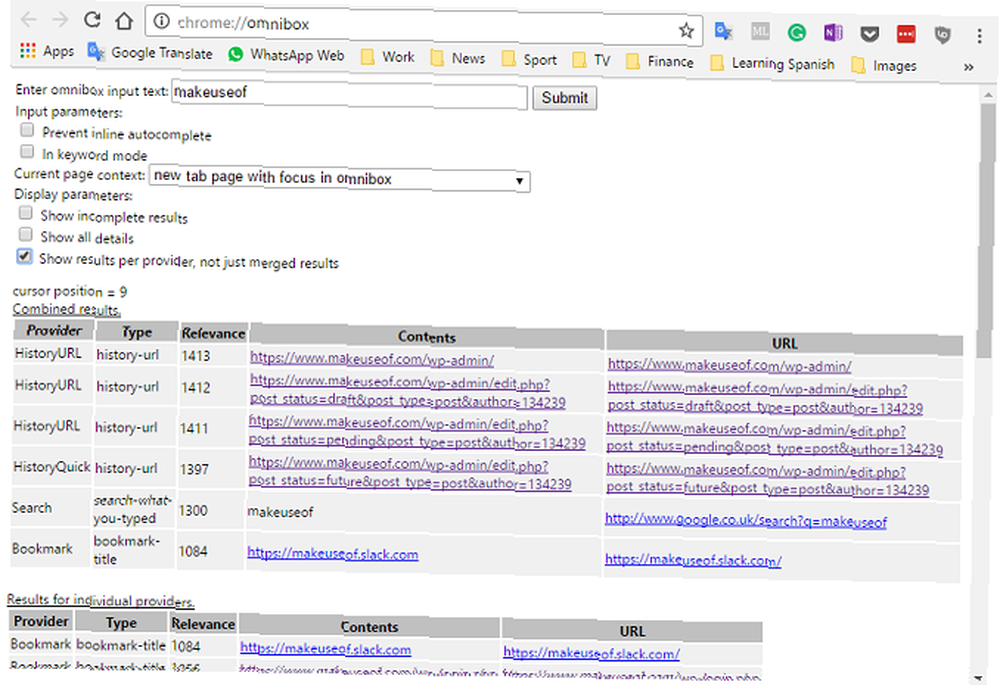The image size is (1000, 688).
Task: Click the Contents header in Combined results table
Action: pyautogui.click(x=426, y=337)
